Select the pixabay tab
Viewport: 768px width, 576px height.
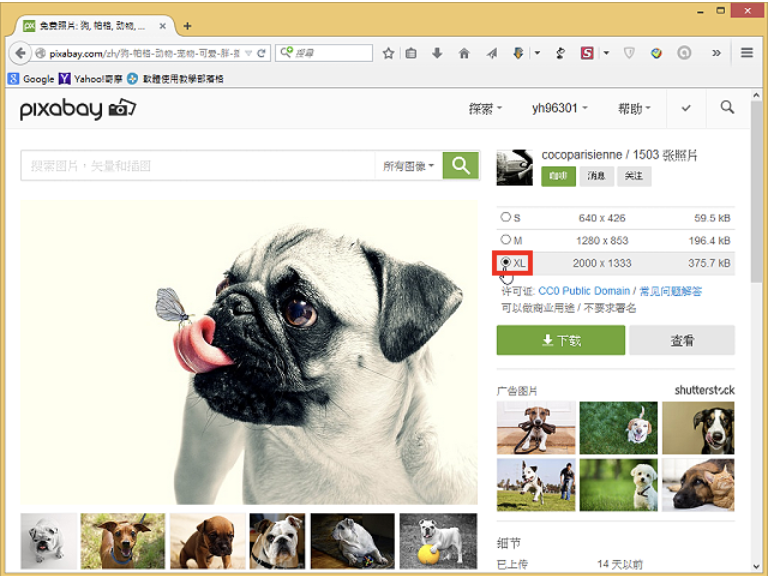pos(92,26)
